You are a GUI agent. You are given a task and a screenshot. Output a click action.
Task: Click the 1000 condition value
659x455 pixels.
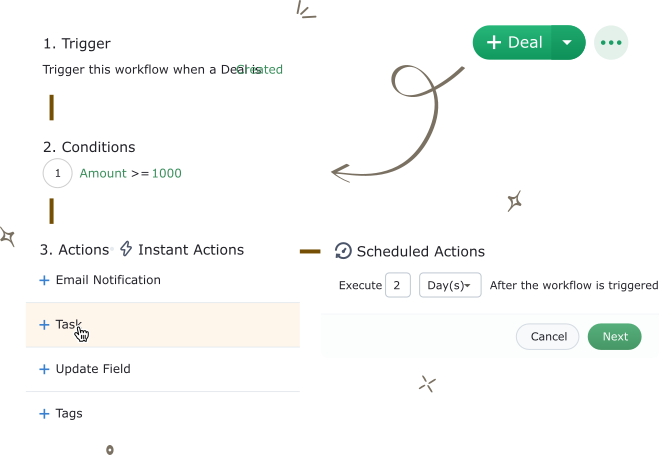click(x=167, y=173)
